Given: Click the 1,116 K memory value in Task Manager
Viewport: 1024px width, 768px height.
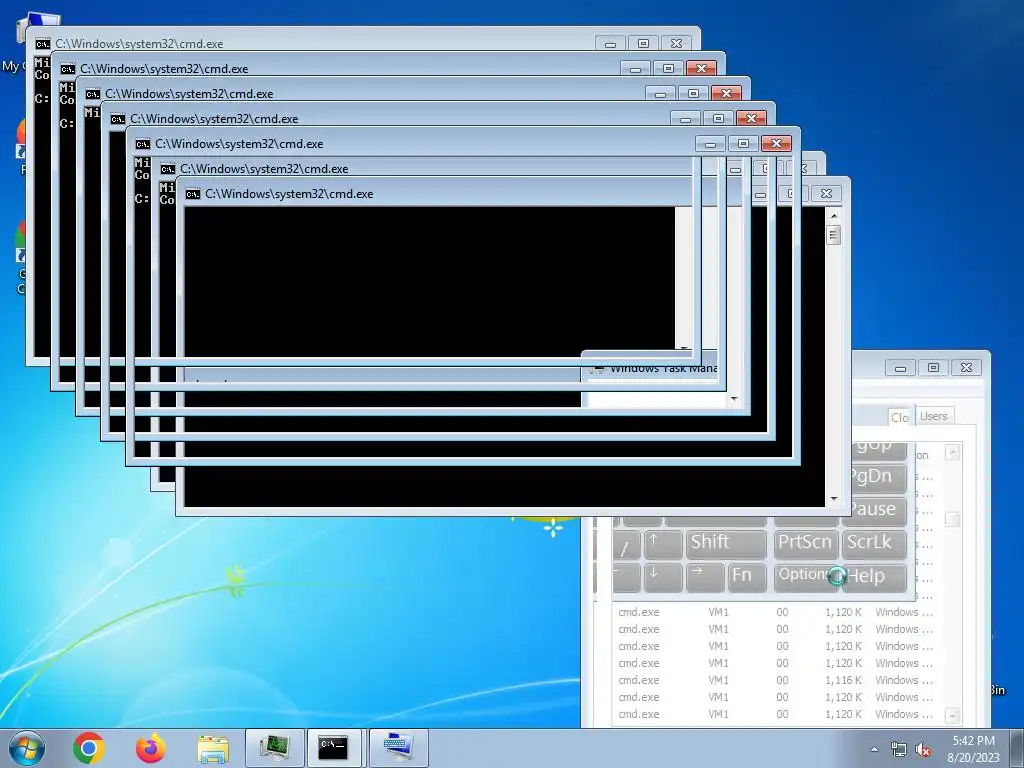Looking at the screenshot, I should 843,680.
